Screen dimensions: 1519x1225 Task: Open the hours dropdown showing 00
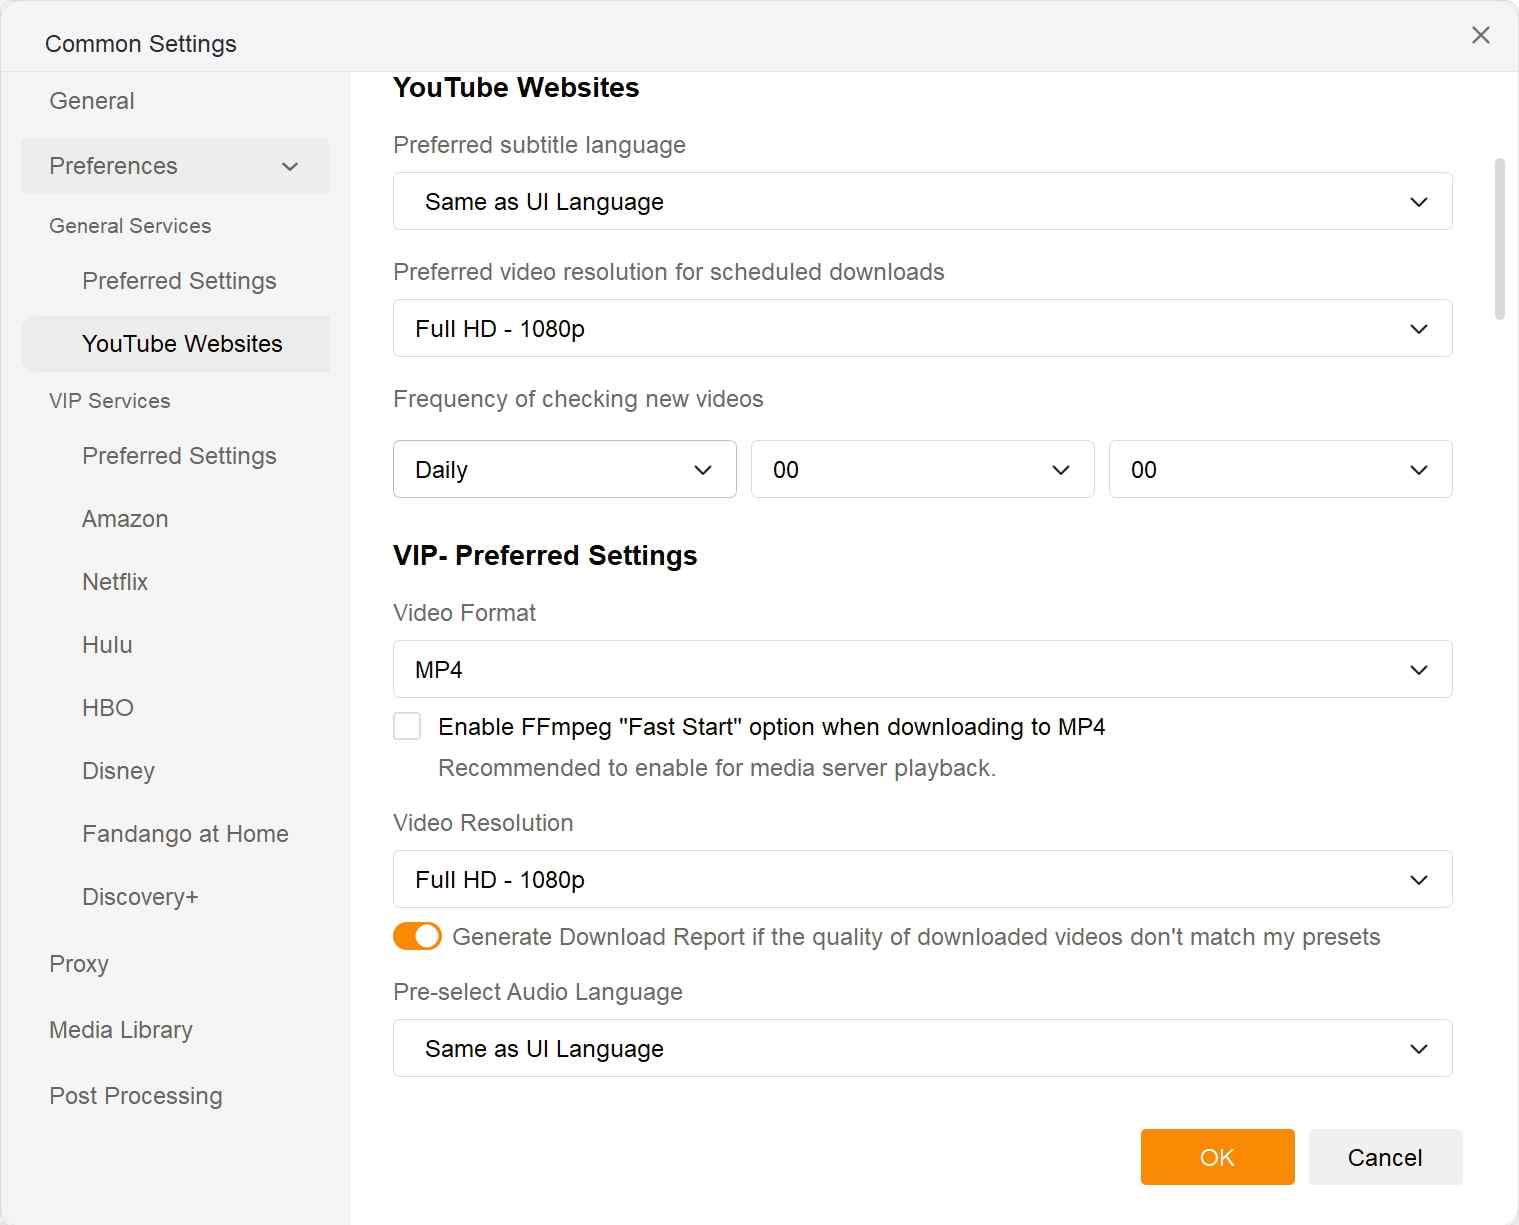(921, 469)
